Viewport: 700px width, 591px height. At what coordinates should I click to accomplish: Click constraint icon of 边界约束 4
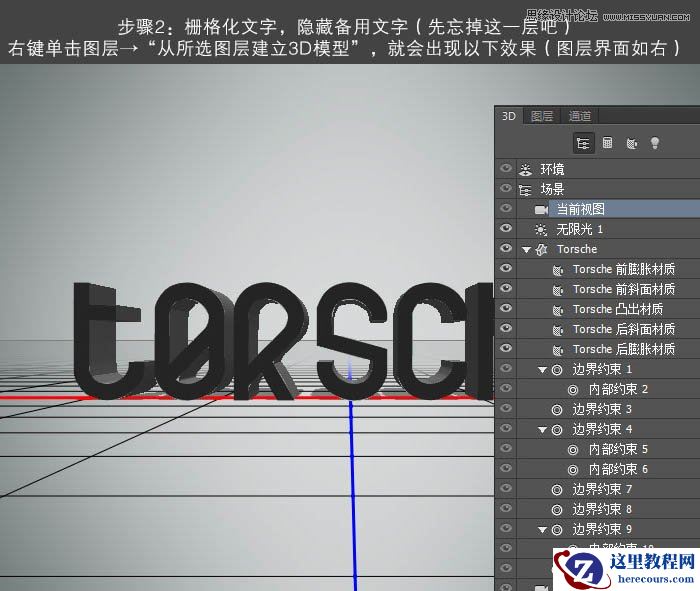[557, 429]
